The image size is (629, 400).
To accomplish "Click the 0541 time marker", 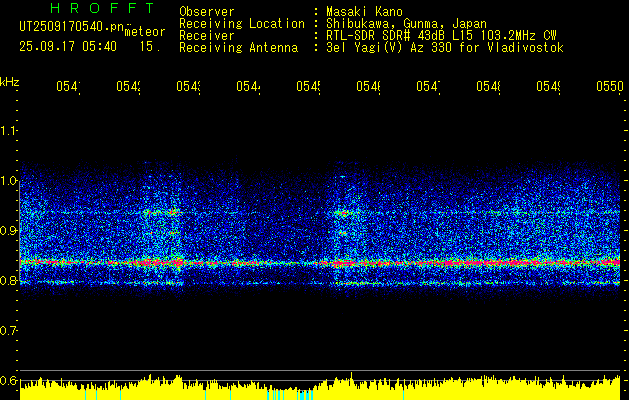I will pos(69,87).
